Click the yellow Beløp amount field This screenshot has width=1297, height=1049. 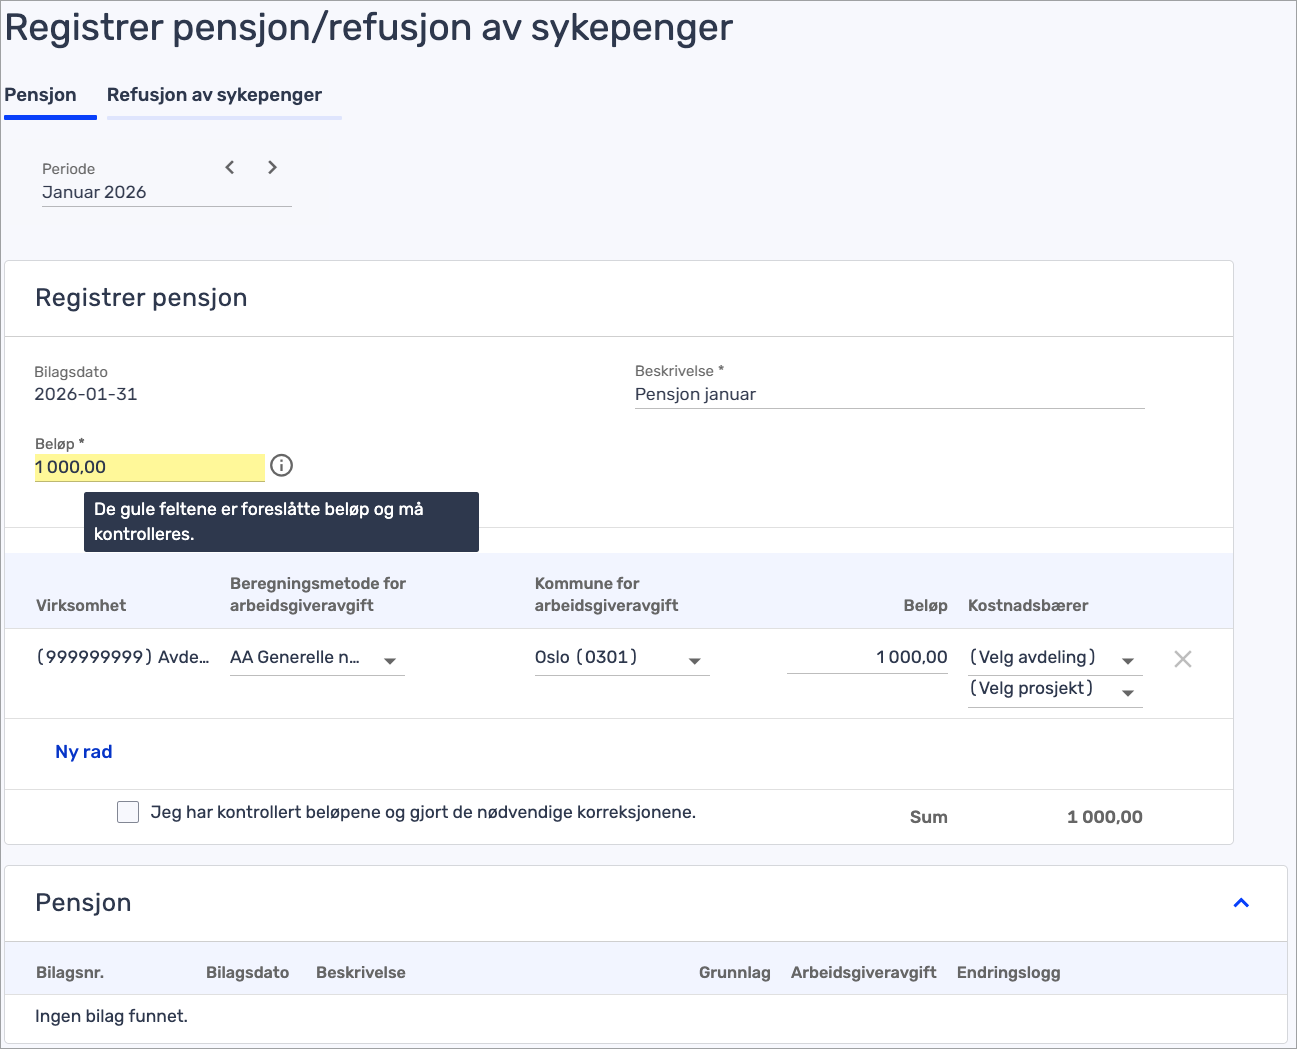(148, 467)
